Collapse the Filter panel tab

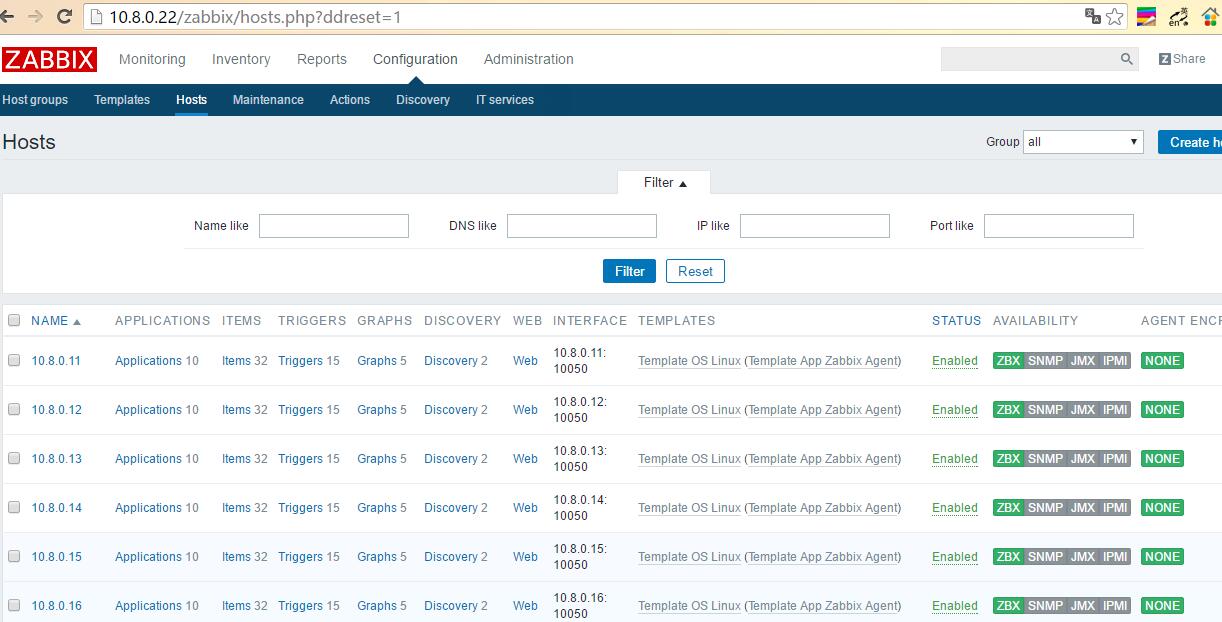[664, 183]
